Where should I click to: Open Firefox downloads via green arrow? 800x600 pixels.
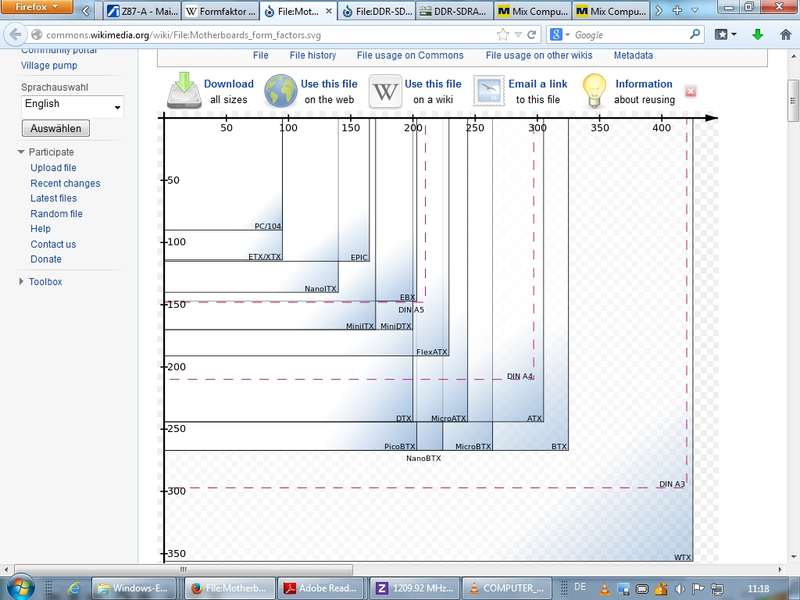(x=758, y=35)
